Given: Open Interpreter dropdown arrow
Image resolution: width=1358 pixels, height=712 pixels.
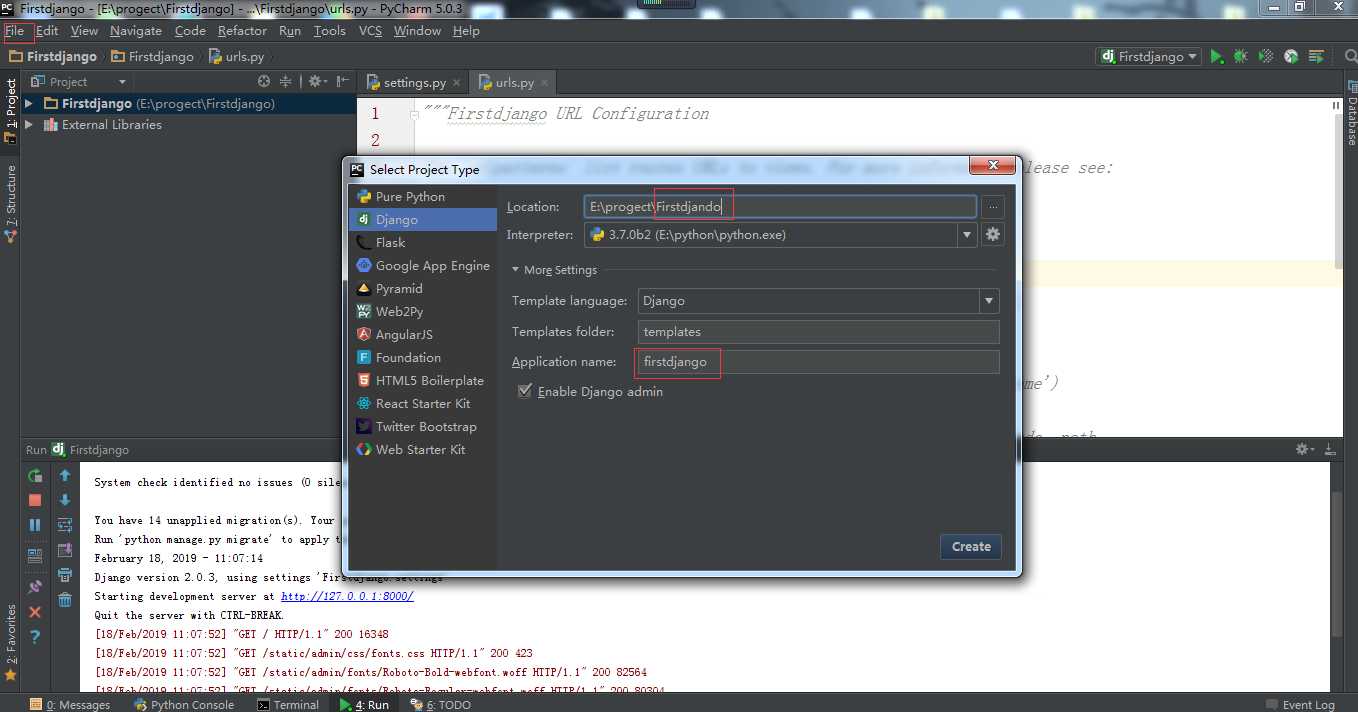Looking at the screenshot, I should [967, 235].
